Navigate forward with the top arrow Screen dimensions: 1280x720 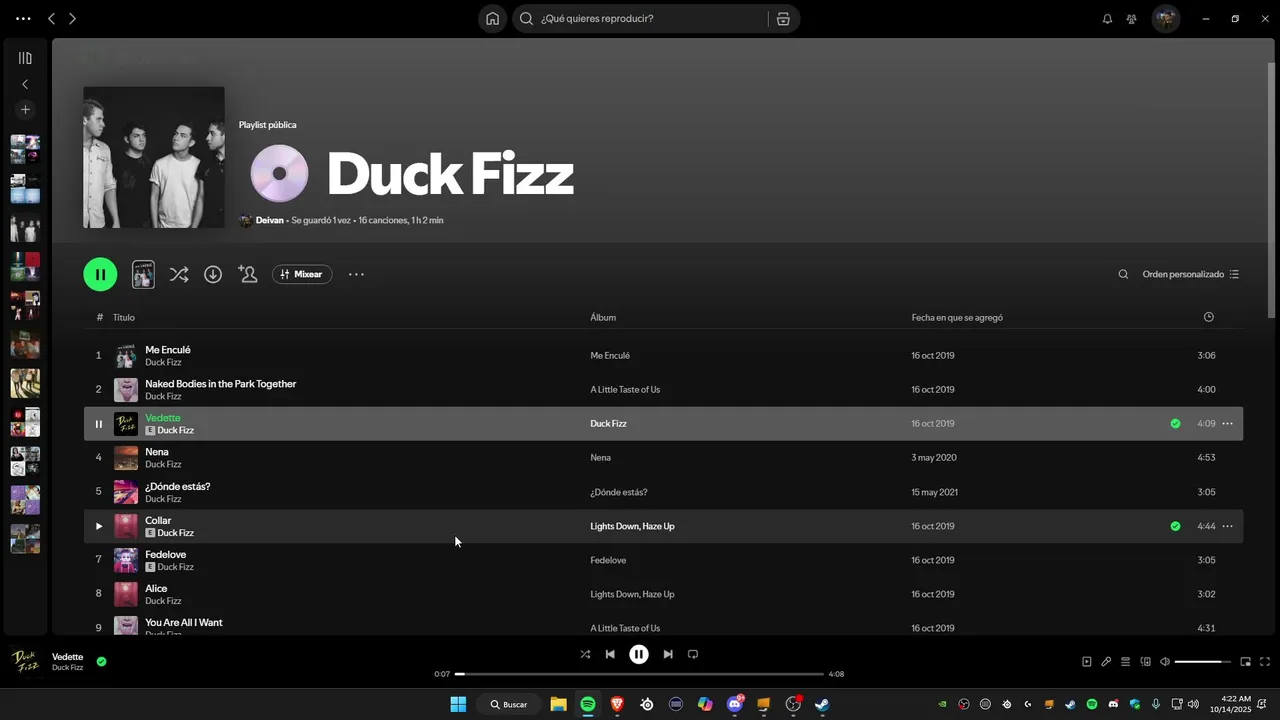click(x=72, y=18)
